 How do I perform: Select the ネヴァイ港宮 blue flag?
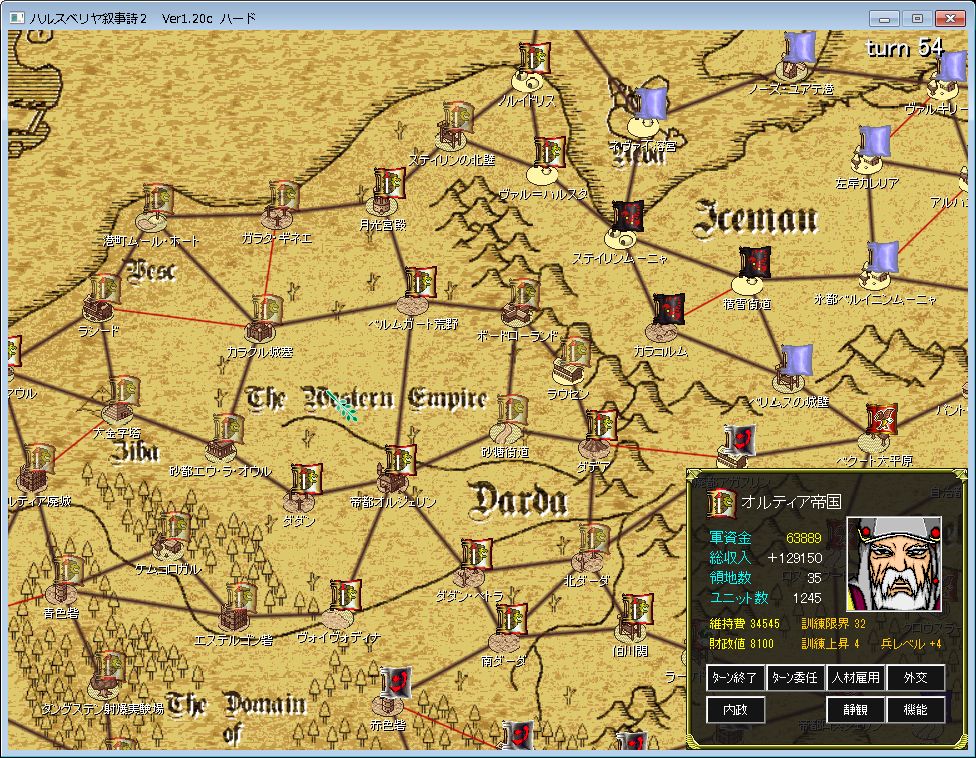pos(652,103)
